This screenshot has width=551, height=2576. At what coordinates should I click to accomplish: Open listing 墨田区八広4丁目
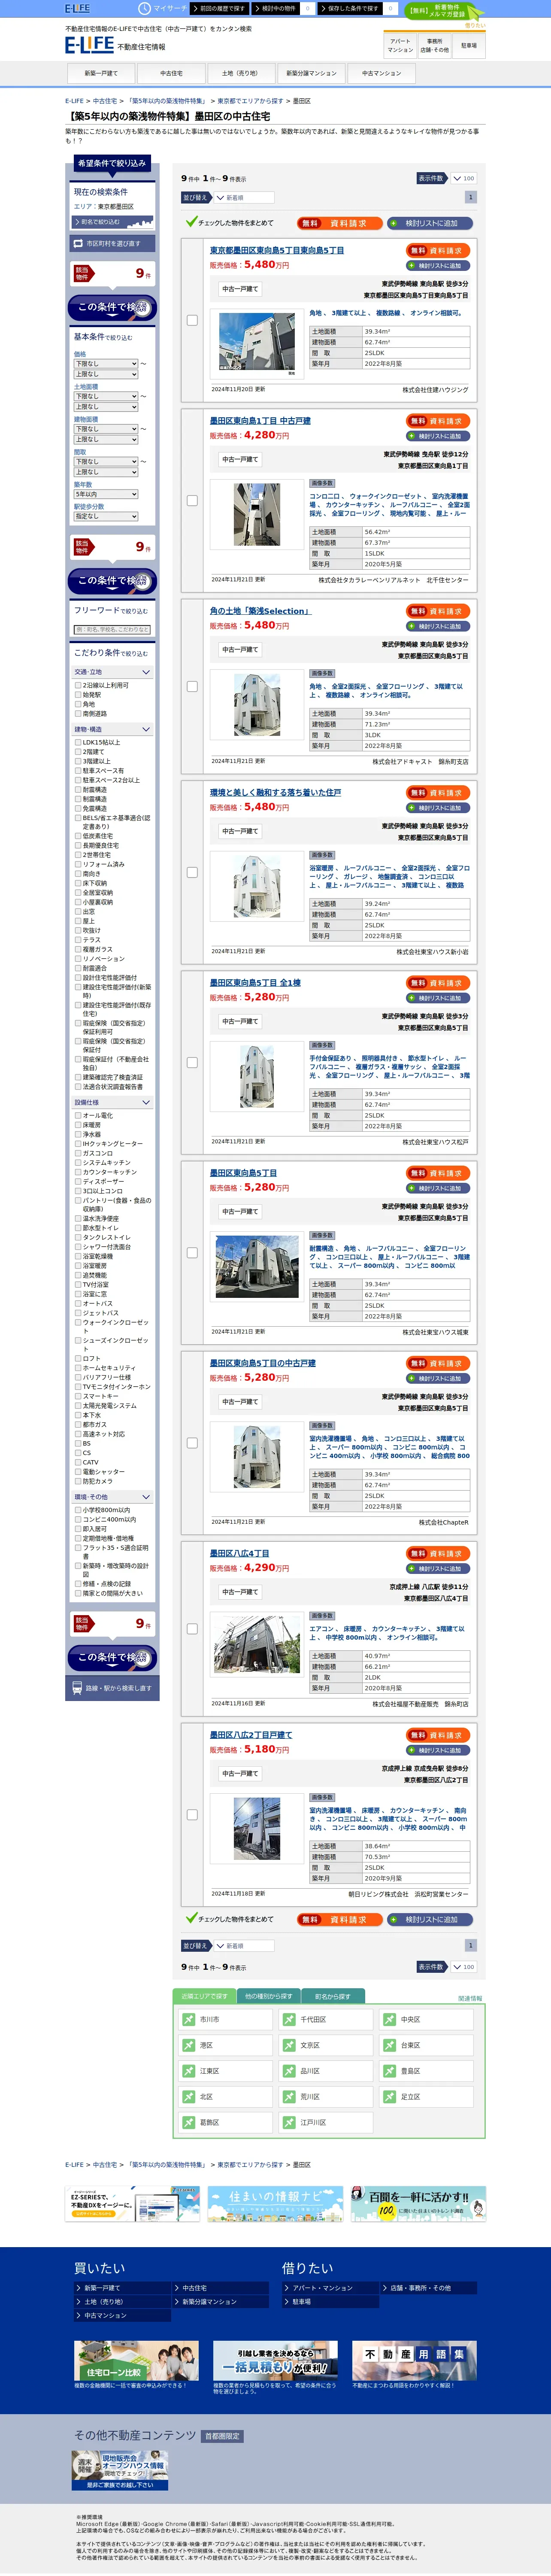click(x=239, y=1553)
